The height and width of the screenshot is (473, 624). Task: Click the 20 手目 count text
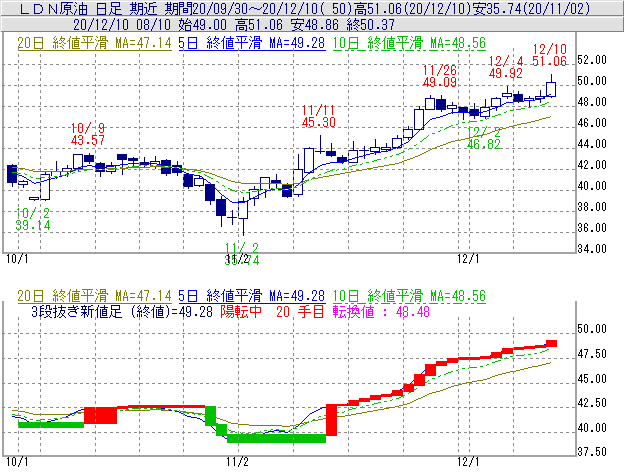(300, 311)
